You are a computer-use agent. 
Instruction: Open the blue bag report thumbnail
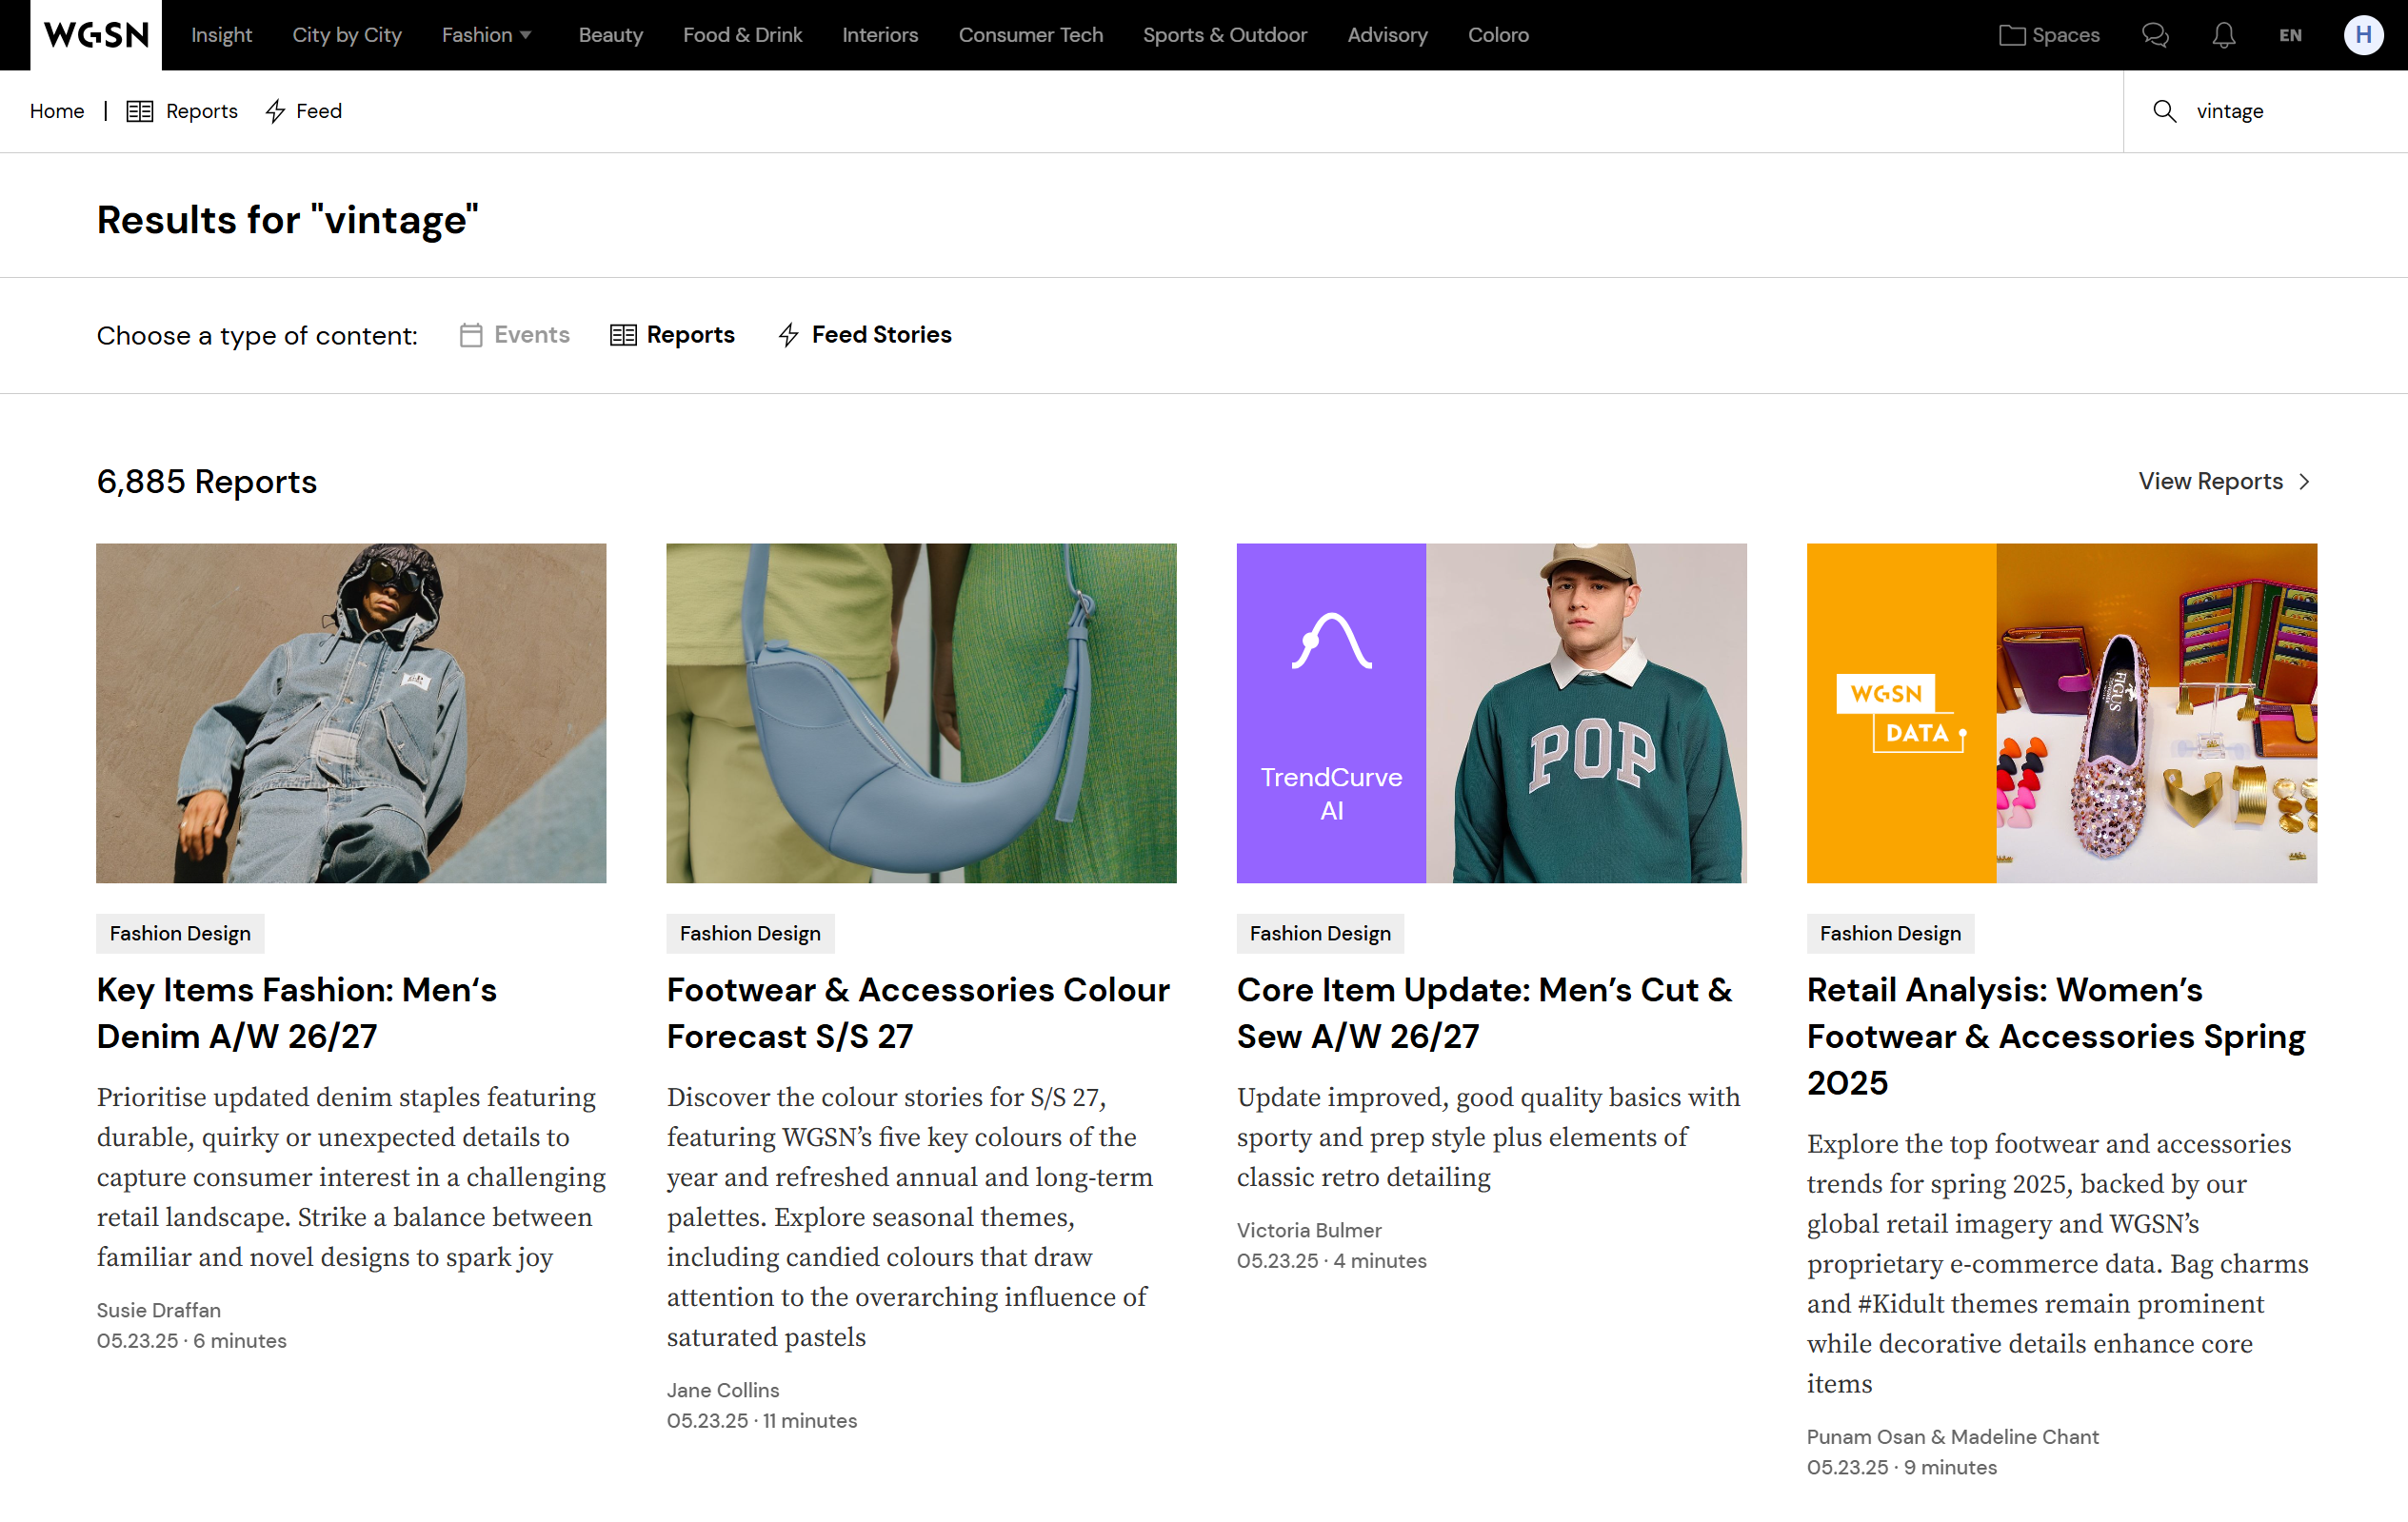point(921,713)
